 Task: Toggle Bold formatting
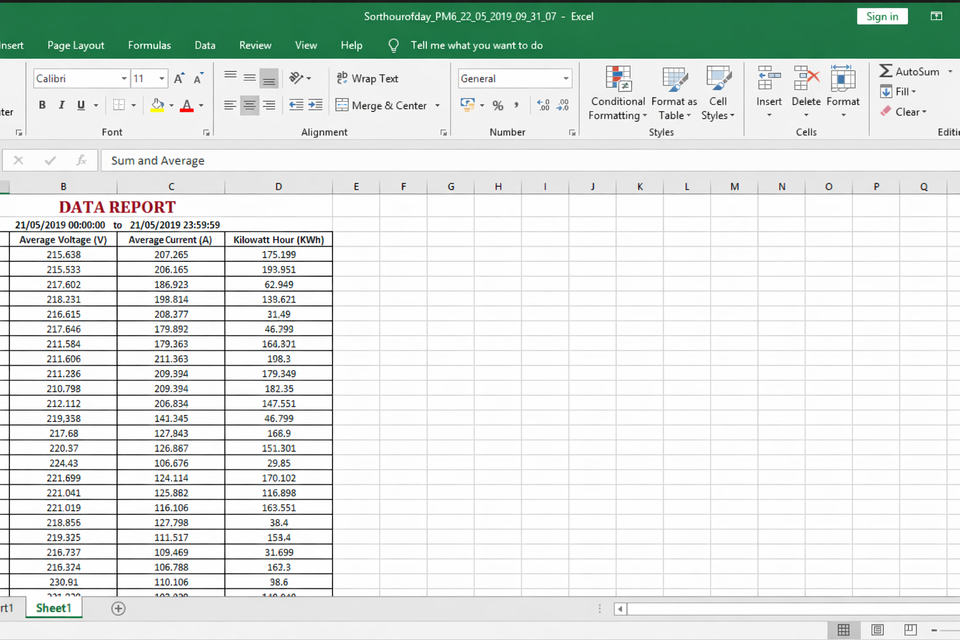42,105
